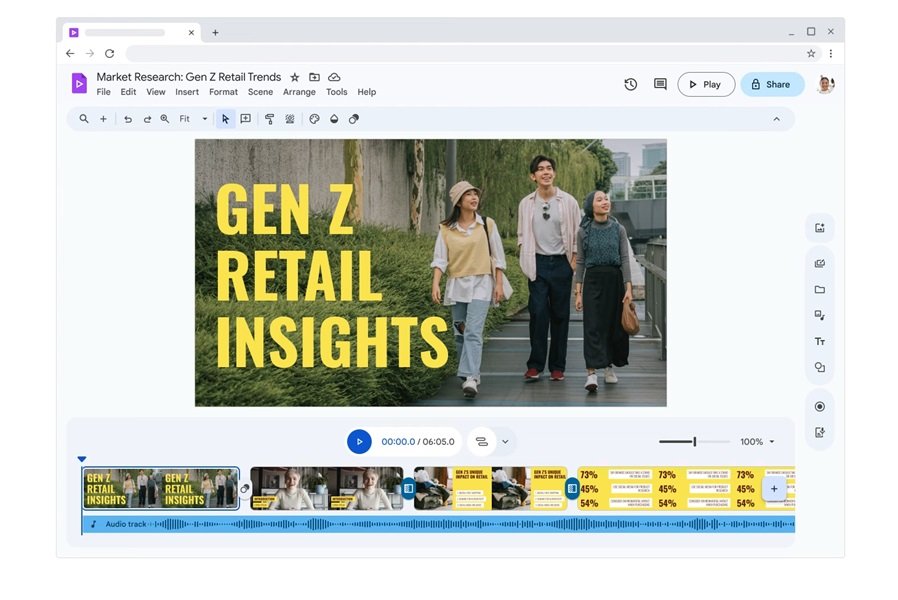Open the color palette toolbar icon

[314, 118]
